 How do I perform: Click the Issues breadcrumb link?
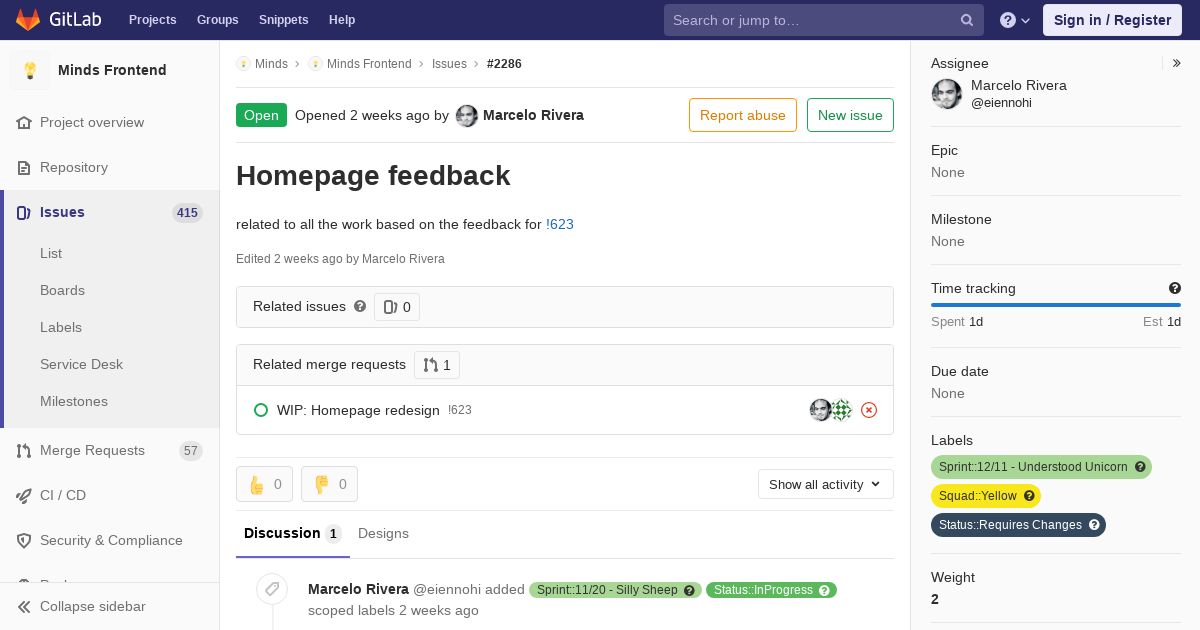pos(449,64)
